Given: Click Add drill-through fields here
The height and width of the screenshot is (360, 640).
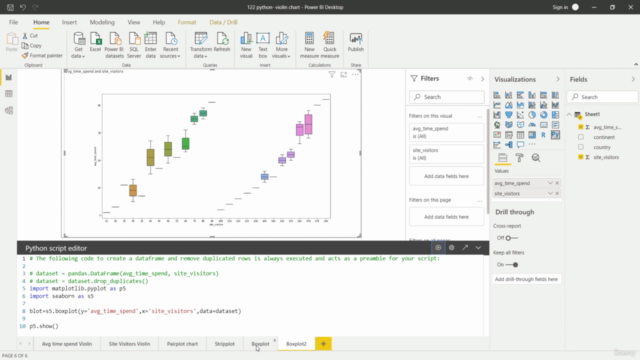Looking at the screenshot, I should [526, 279].
